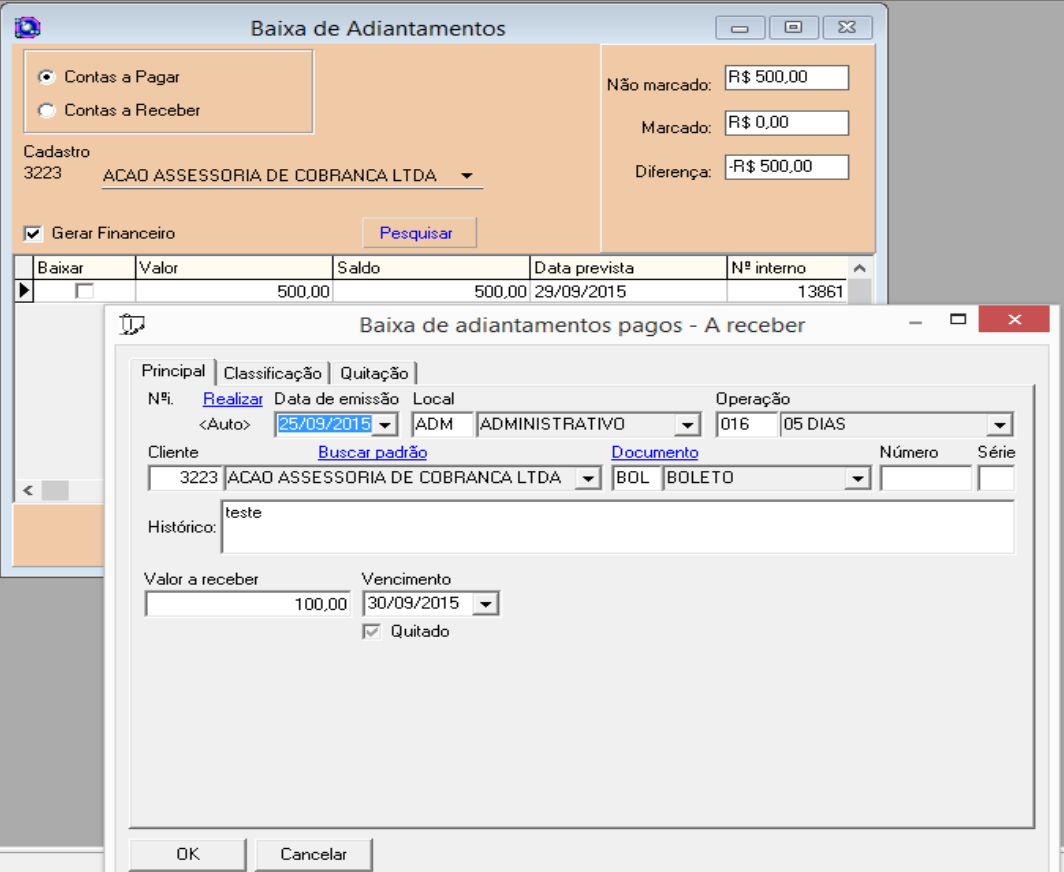This screenshot has height=872, width=1064.
Task: Click the left scroll arrow of the grid
Action: point(27,490)
